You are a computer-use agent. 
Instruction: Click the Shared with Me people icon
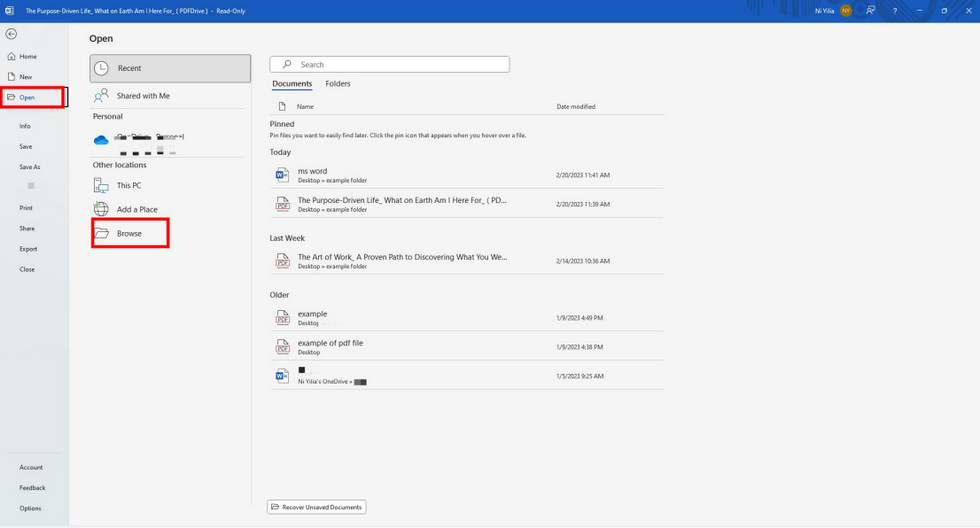101,96
